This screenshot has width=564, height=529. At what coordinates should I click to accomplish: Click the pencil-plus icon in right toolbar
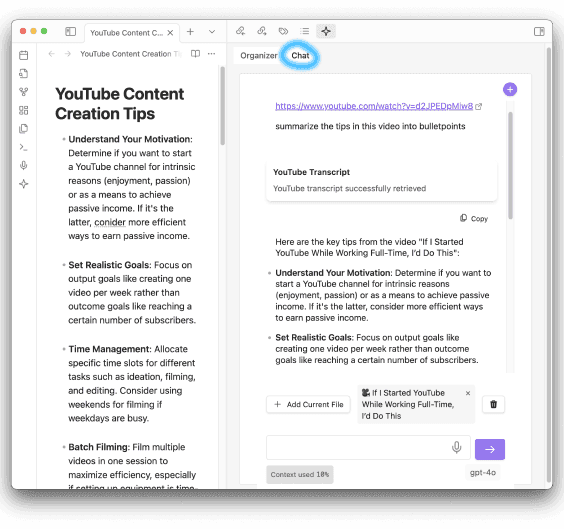click(240, 31)
